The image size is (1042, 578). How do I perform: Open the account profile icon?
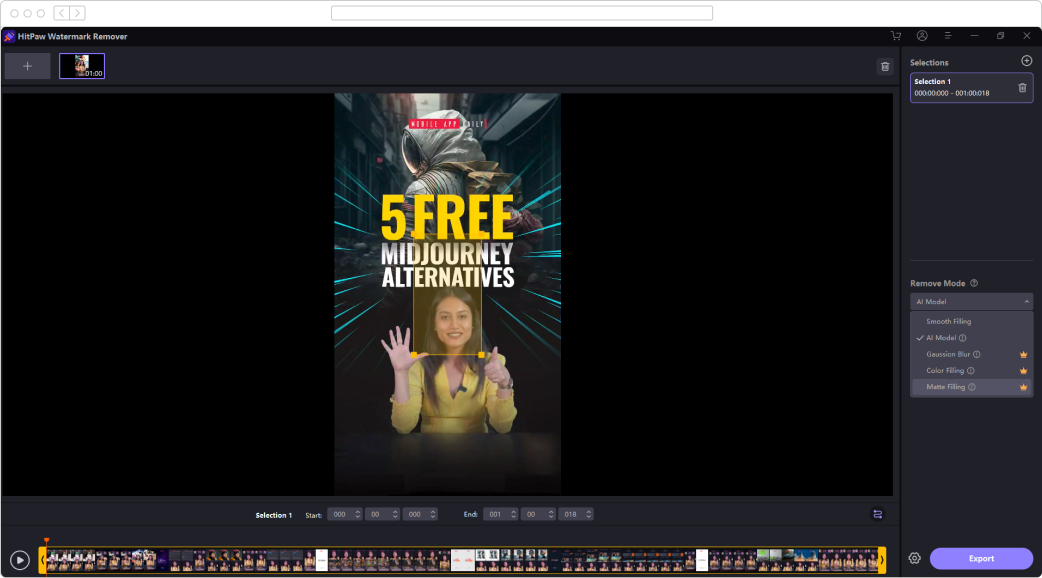(921, 35)
